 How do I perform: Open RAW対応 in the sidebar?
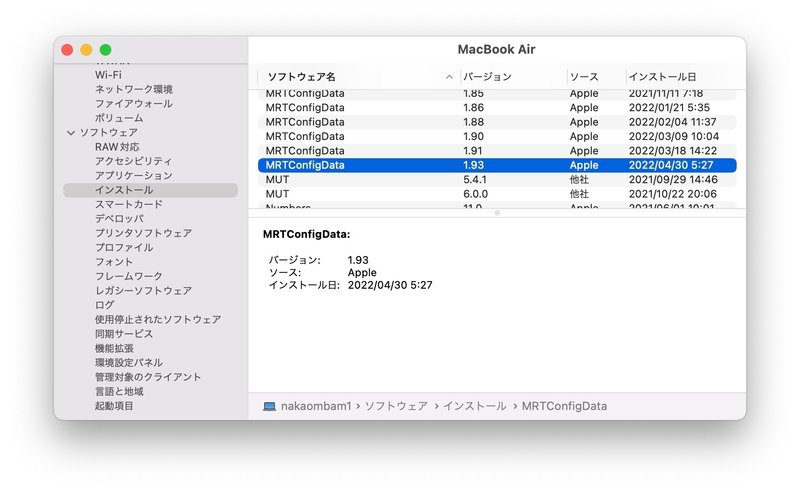pos(117,147)
